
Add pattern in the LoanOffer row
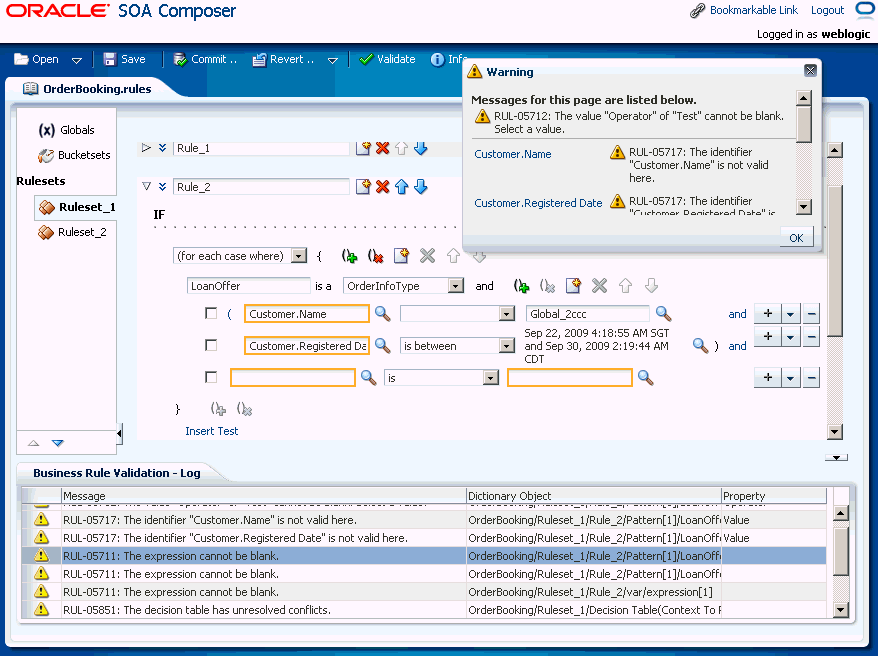(573, 286)
